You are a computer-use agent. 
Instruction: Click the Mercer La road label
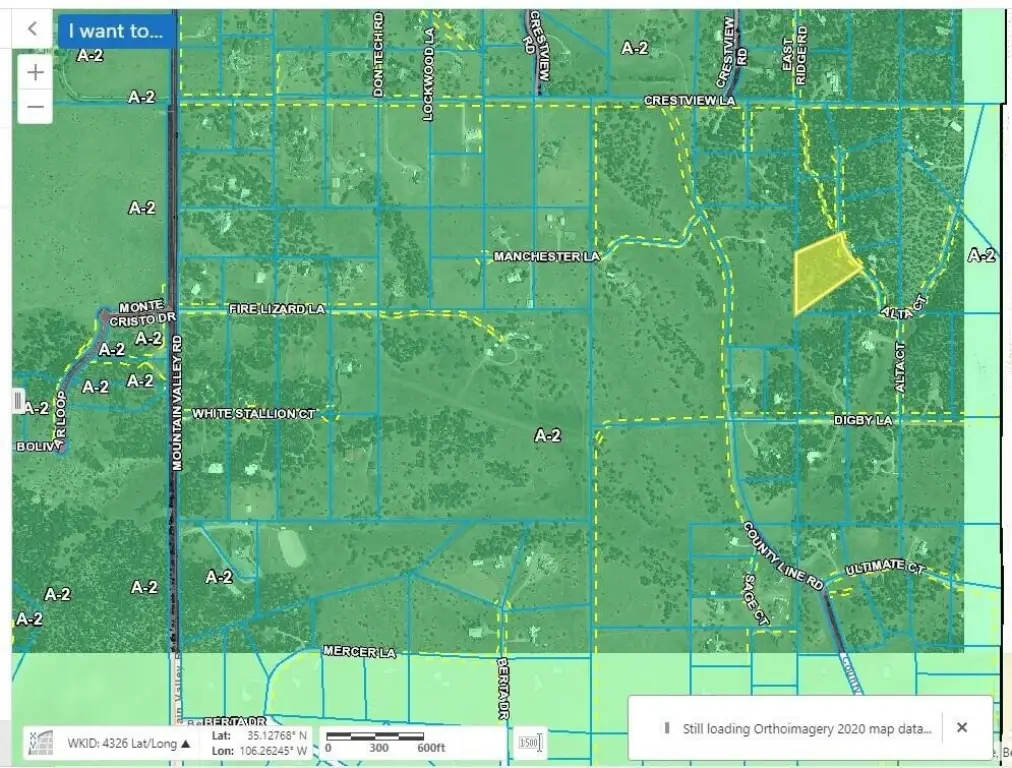(359, 652)
